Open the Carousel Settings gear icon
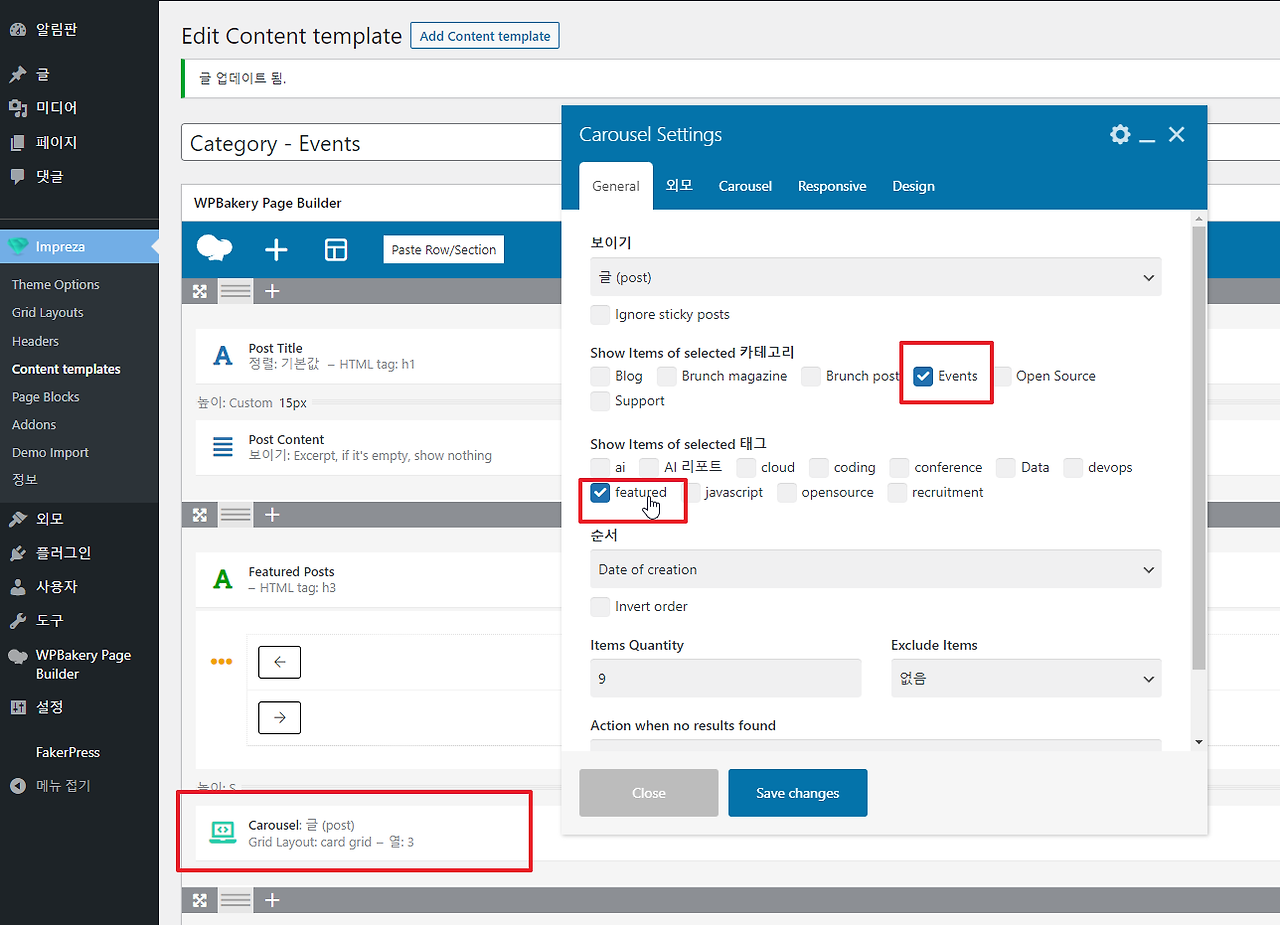Image resolution: width=1280 pixels, height=925 pixels. click(x=1120, y=134)
